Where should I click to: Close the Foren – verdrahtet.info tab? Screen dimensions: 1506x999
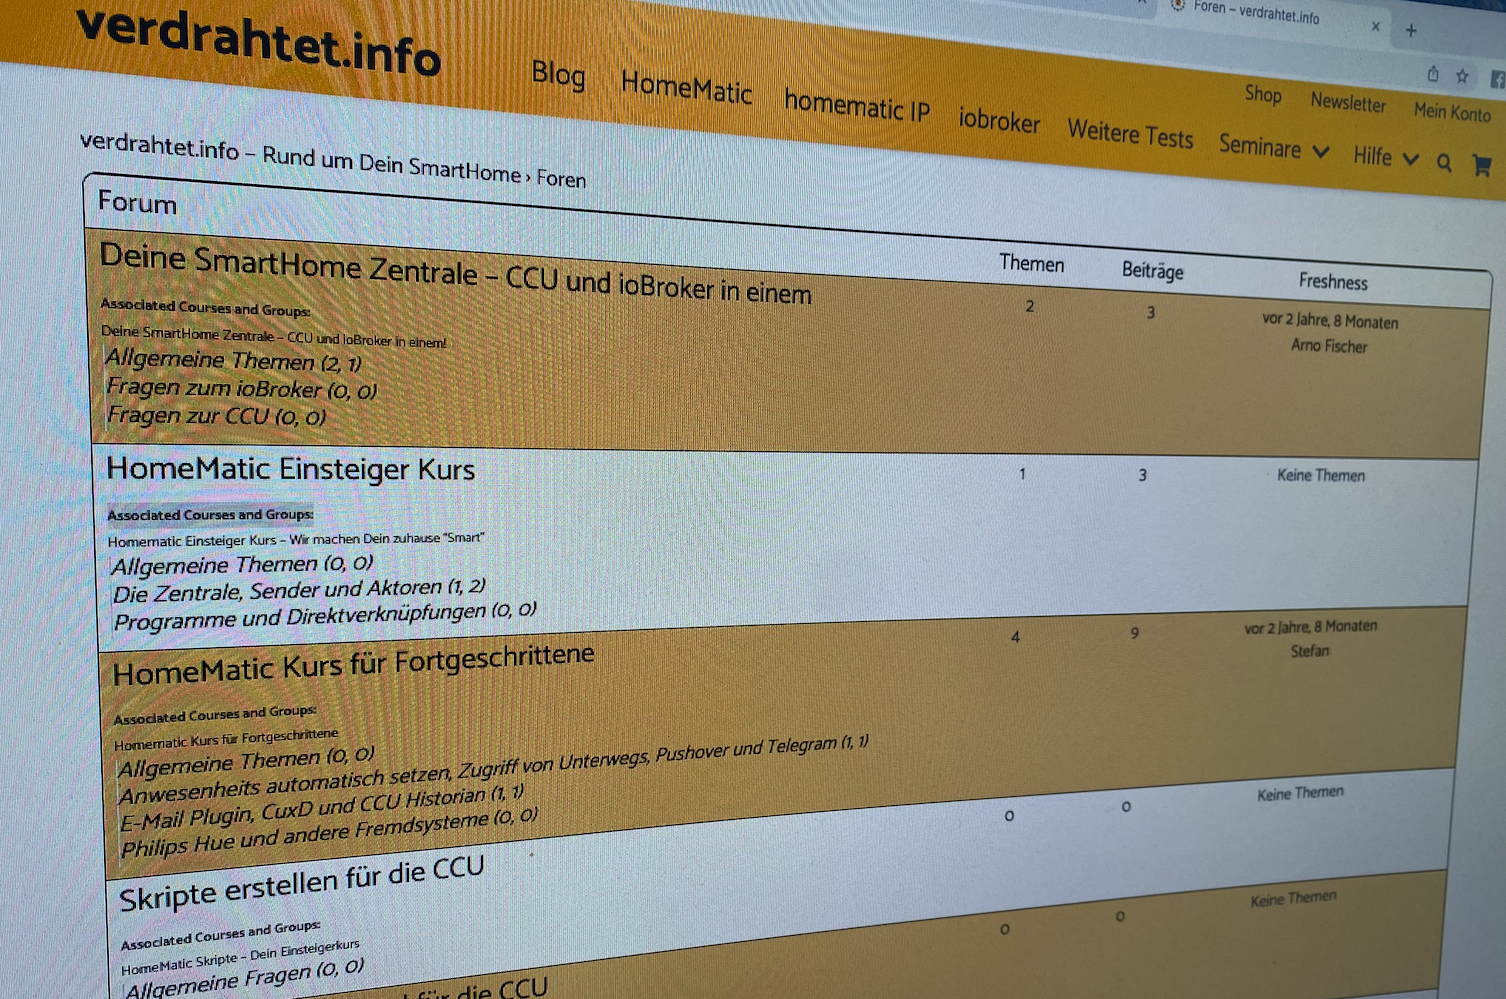point(1376,27)
